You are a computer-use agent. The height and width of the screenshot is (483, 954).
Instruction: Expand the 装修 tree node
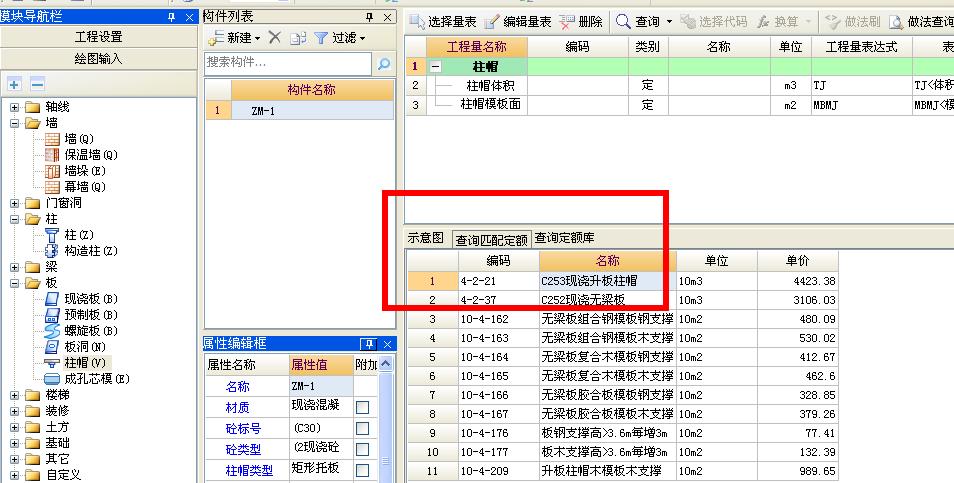(15, 411)
